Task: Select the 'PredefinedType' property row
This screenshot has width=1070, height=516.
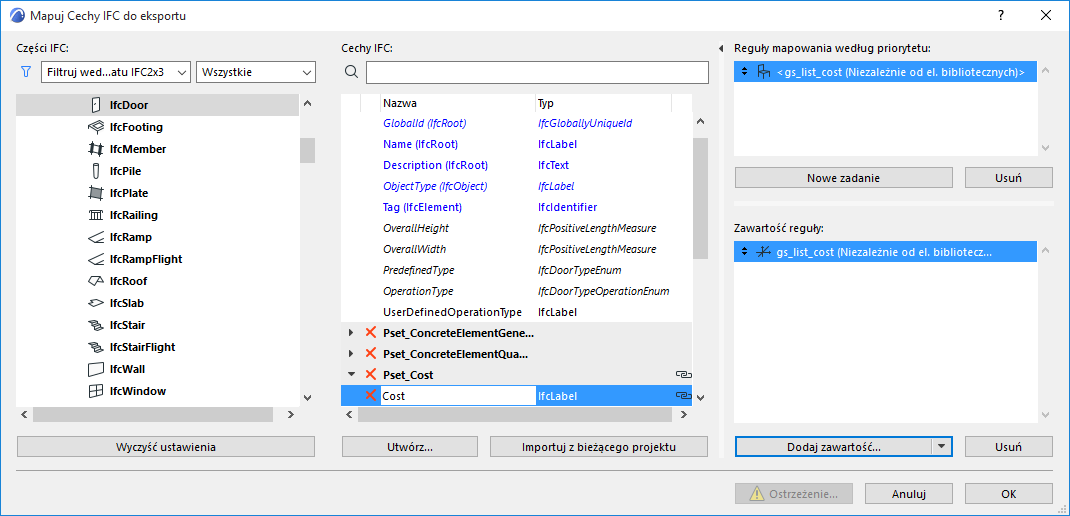Action: [517, 270]
